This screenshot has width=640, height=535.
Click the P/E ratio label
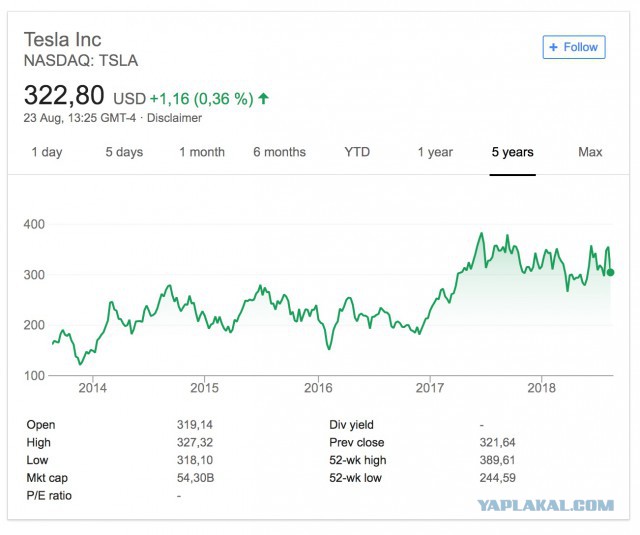tap(49, 496)
